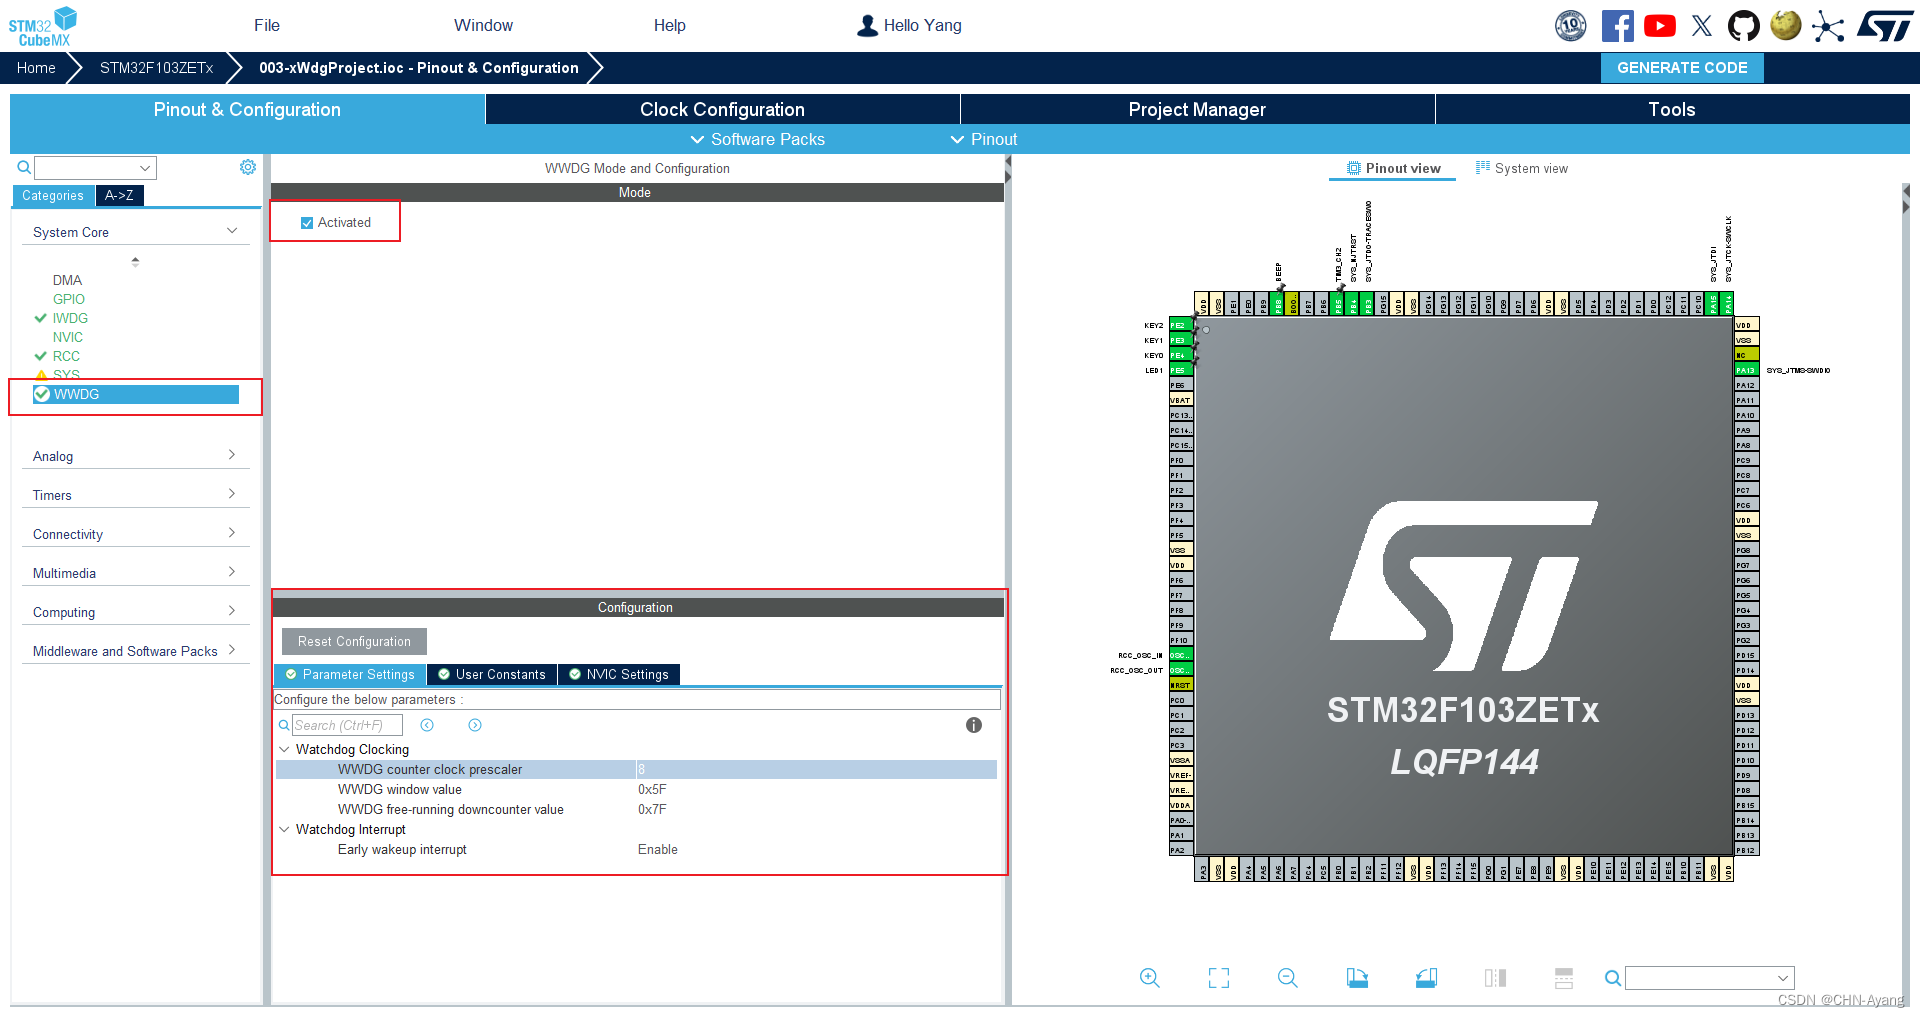The height and width of the screenshot is (1017, 1920).
Task: Collapse the Watchdog Clocking group
Action: (284, 749)
